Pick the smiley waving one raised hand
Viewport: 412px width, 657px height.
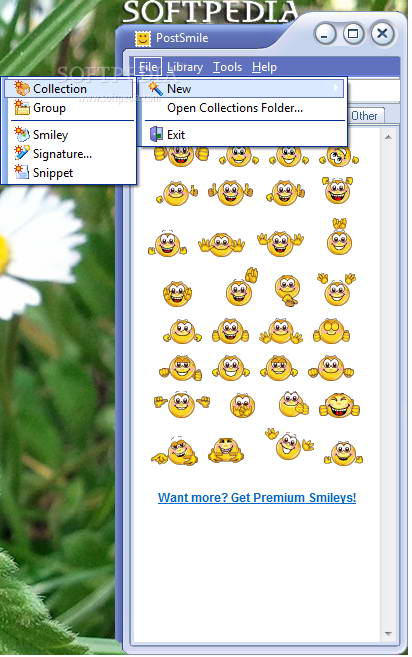241,287
